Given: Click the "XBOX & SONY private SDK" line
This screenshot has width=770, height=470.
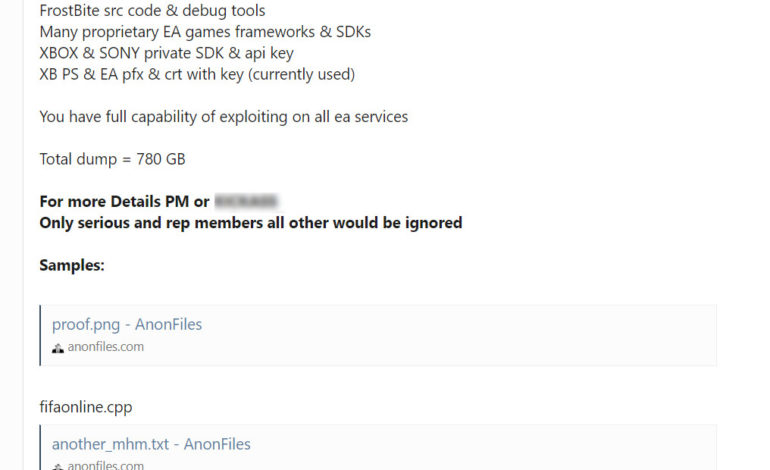Looking at the screenshot, I should tap(166, 53).
